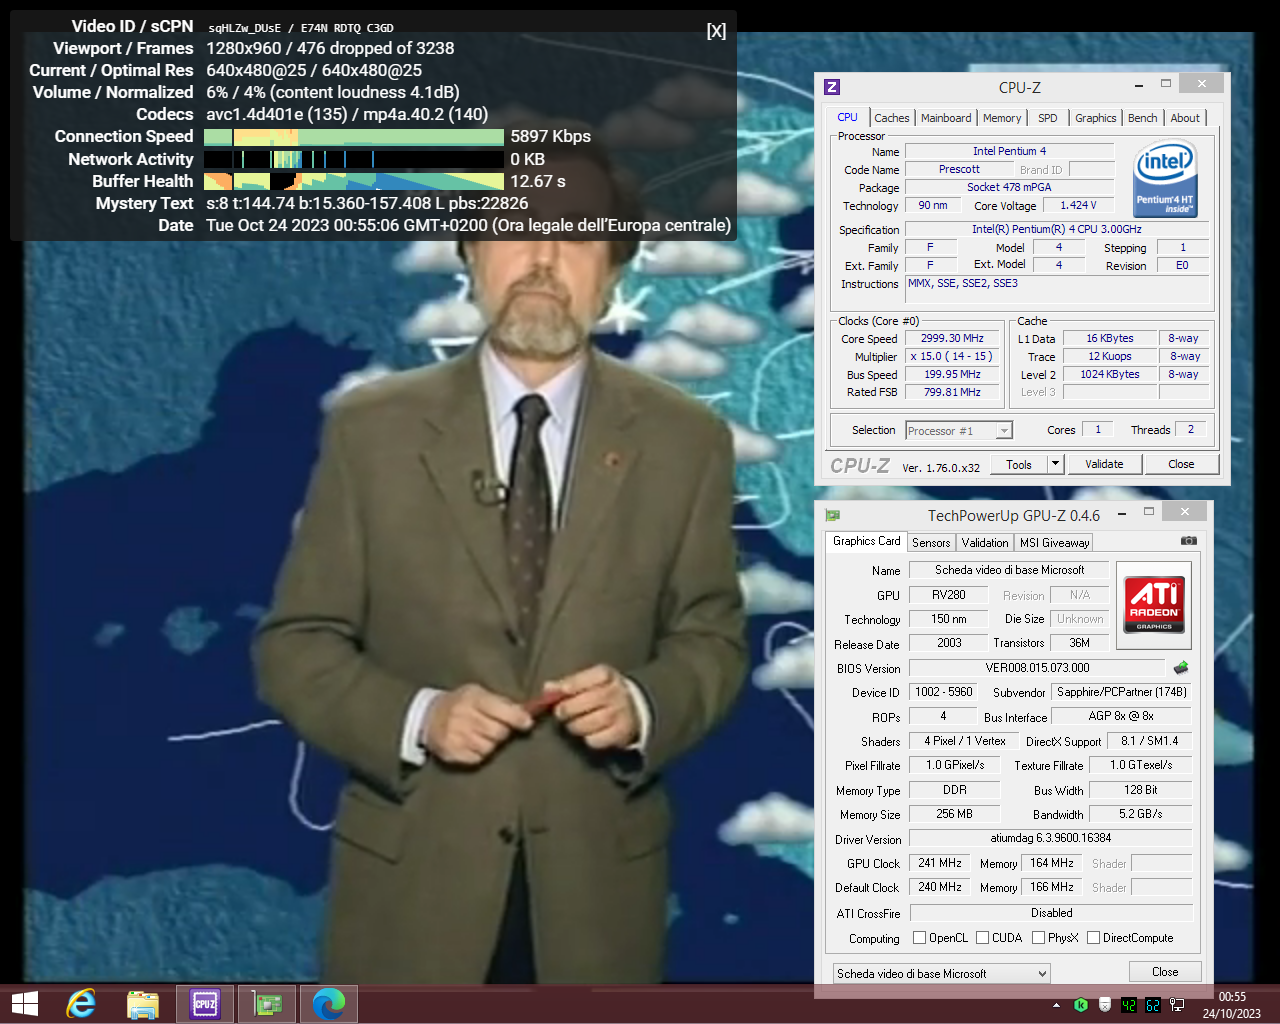Click the Windows Start button
The image size is (1280, 1024).
pyautogui.click(x=25, y=1003)
